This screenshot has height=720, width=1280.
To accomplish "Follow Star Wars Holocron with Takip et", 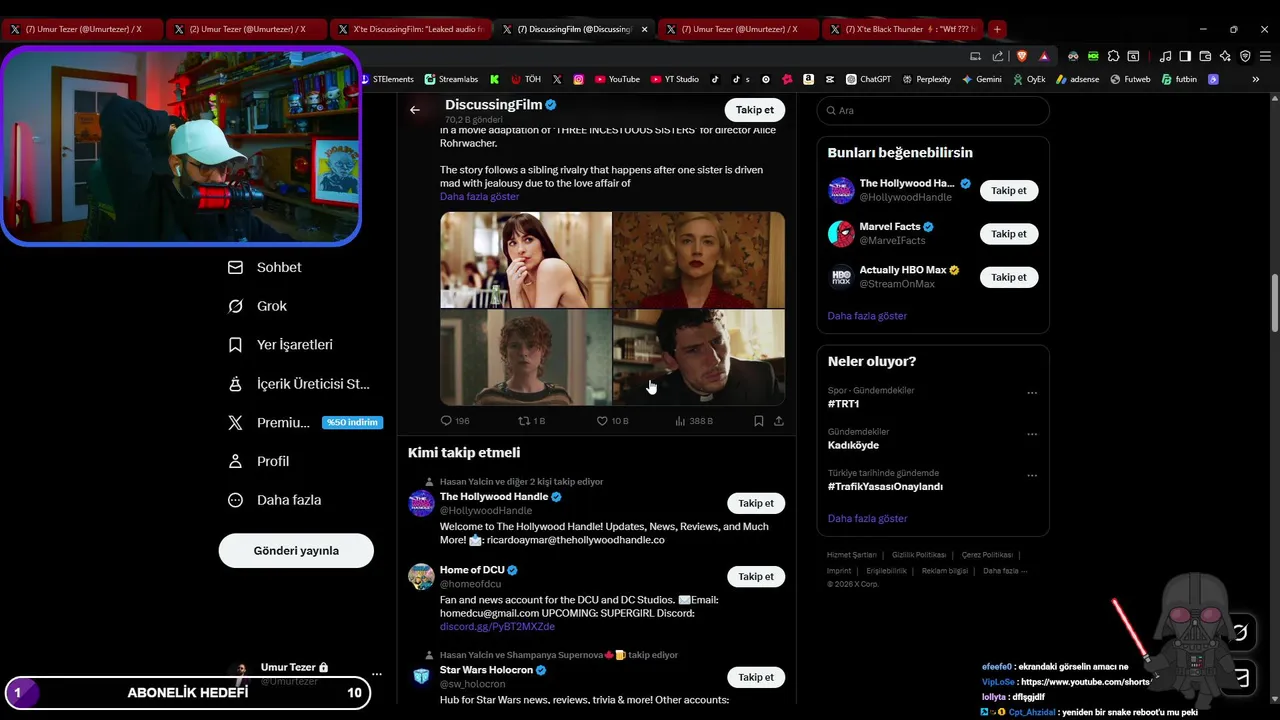I will coord(756,677).
